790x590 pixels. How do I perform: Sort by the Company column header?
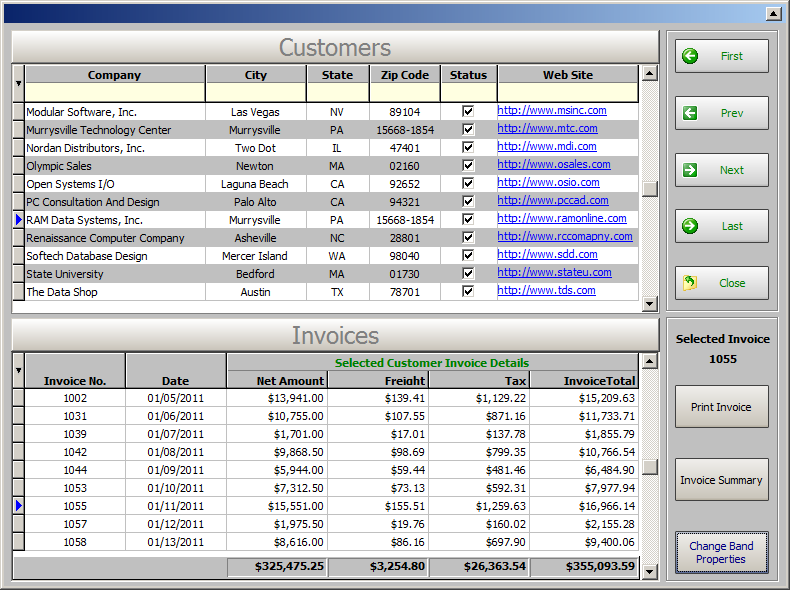[115, 75]
